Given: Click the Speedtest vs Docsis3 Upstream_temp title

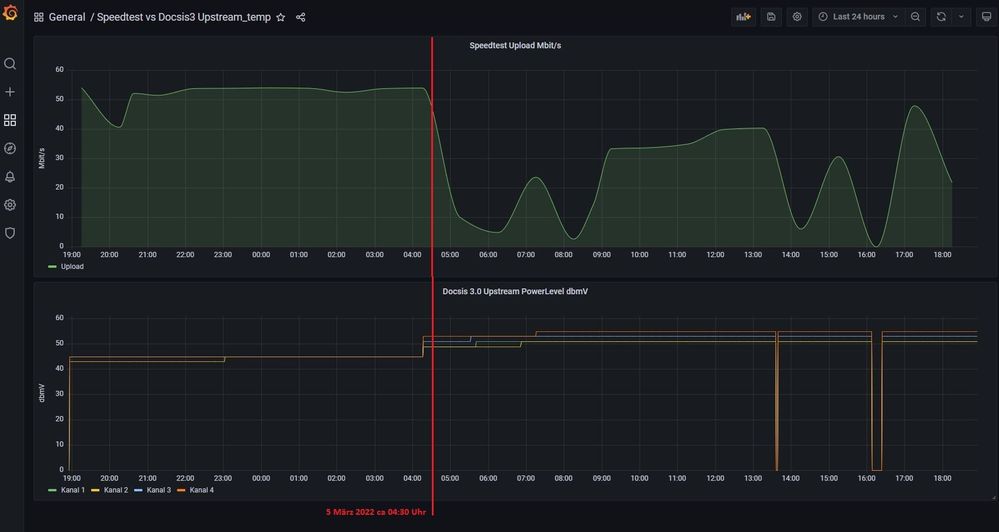Looking at the screenshot, I should point(183,17).
